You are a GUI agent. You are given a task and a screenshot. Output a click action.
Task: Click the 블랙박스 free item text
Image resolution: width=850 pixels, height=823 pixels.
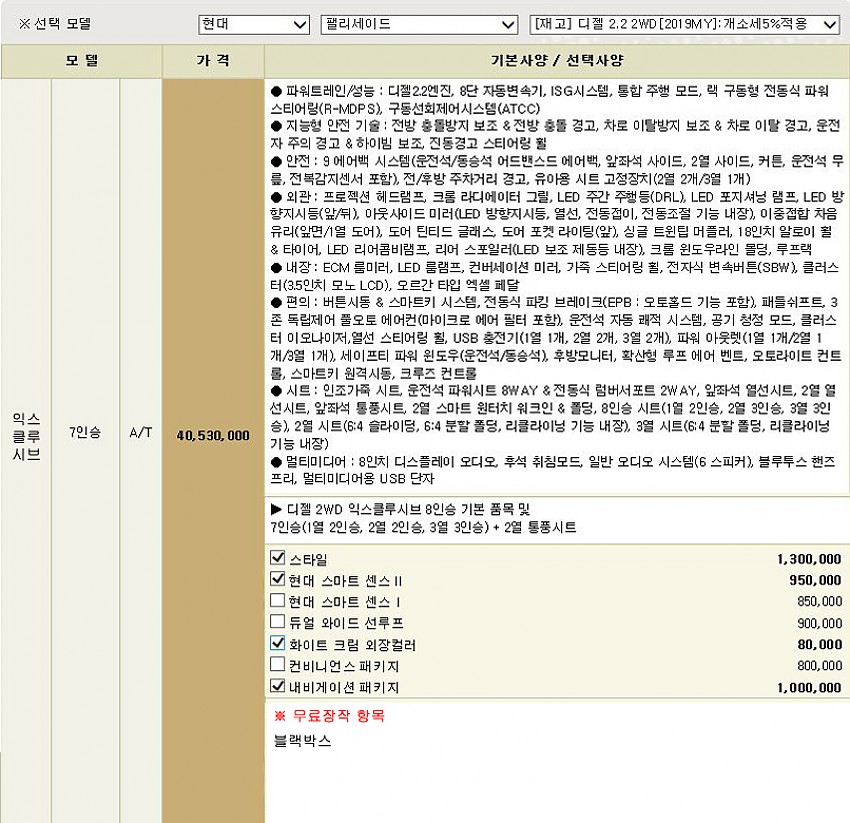pyautogui.click(x=302, y=741)
